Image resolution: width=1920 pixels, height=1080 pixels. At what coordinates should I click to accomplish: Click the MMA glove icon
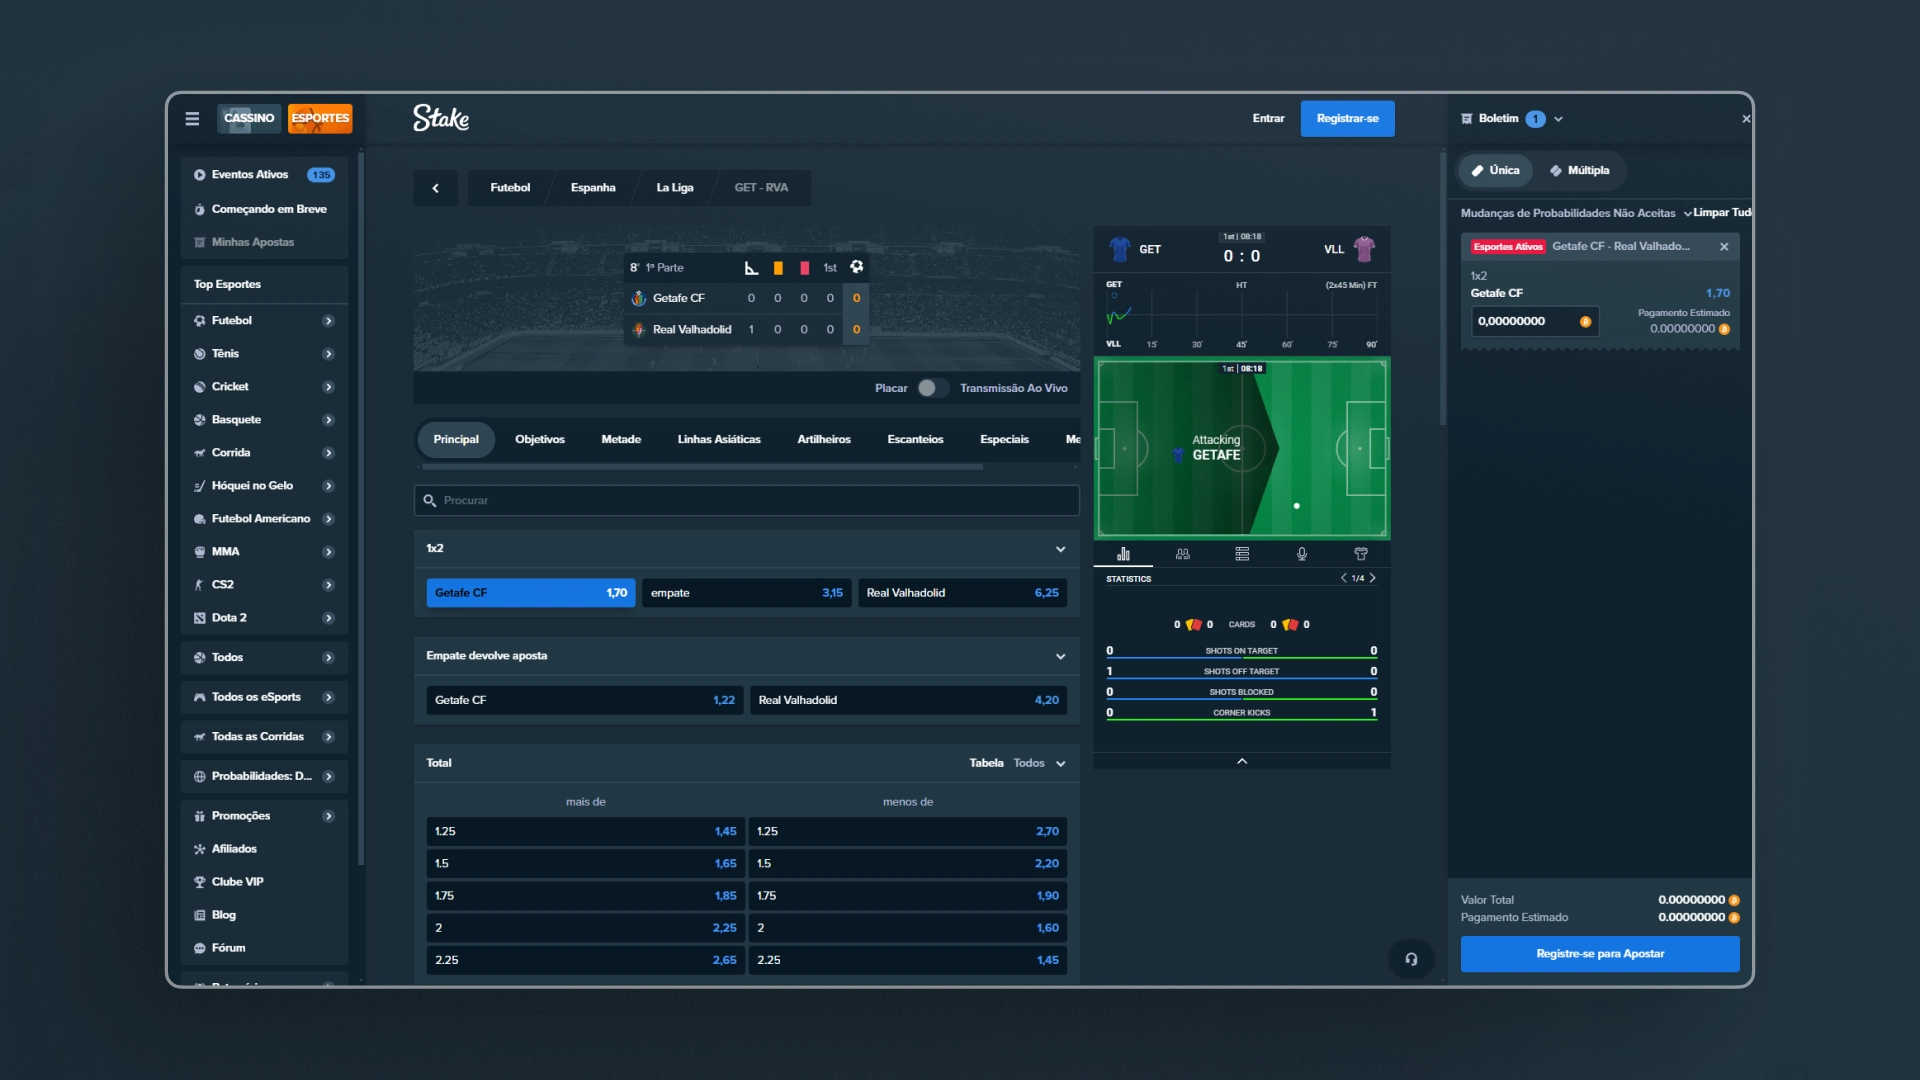199,552
